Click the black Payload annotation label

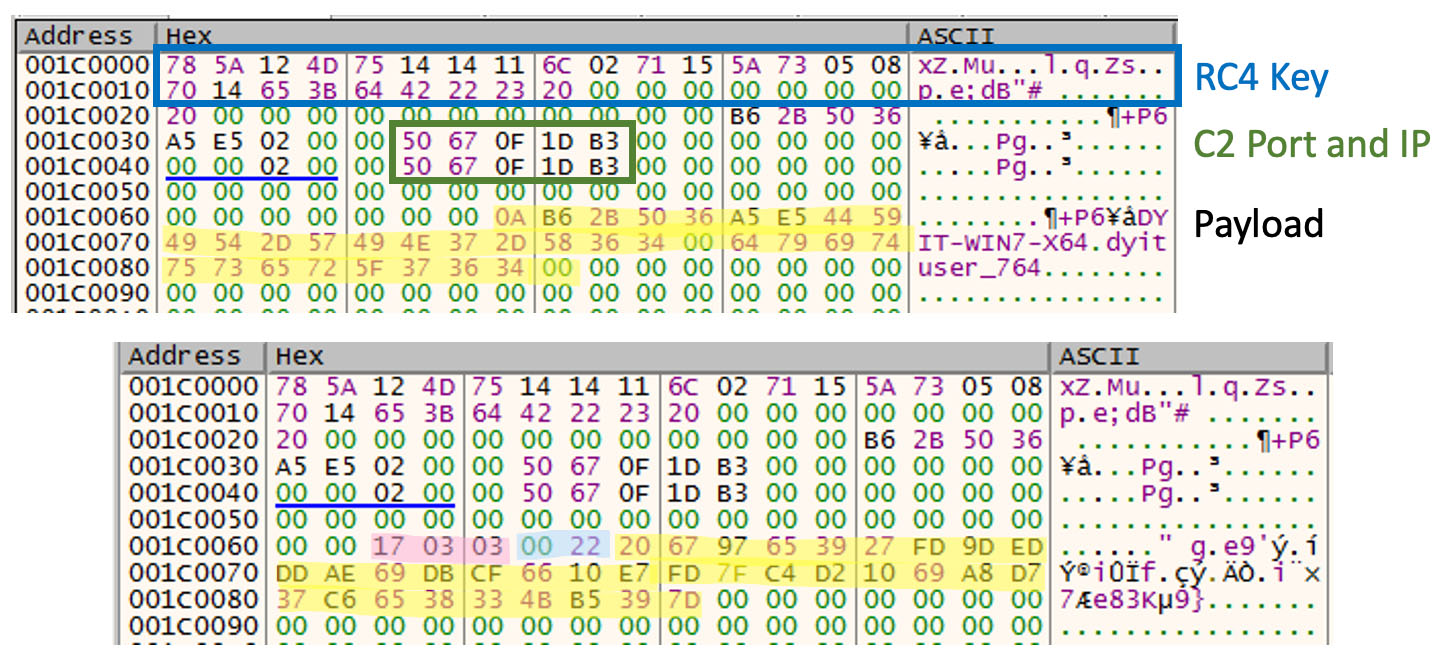1258,223
